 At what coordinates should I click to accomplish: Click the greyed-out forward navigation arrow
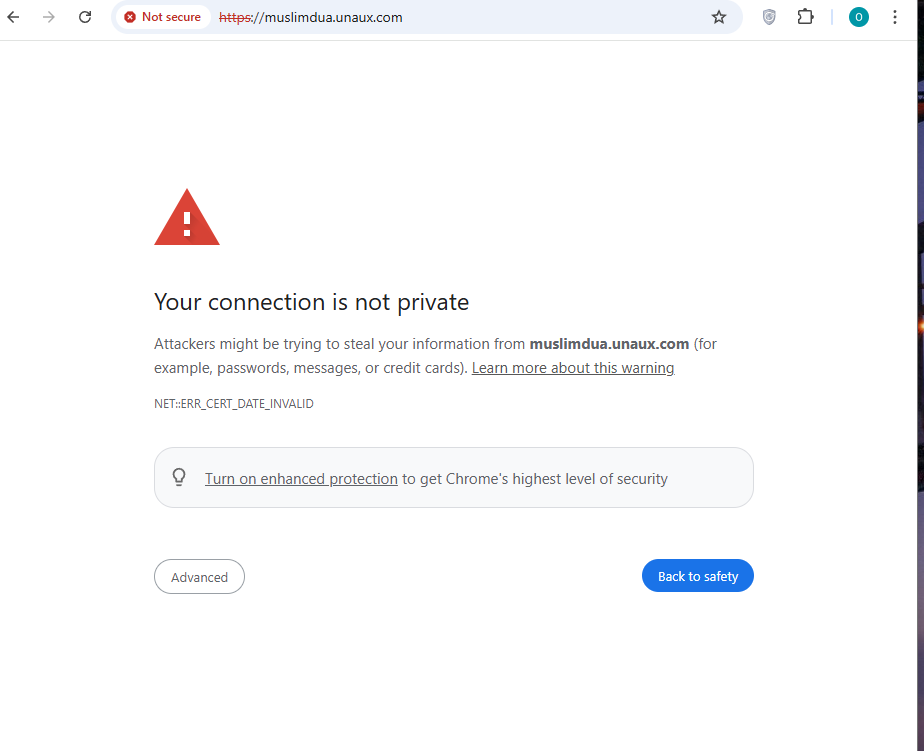tap(49, 17)
